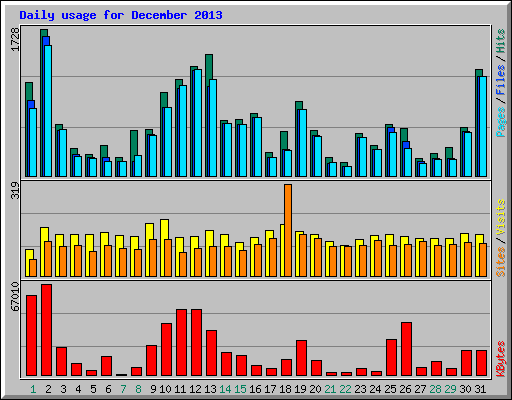The width and height of the screenshot is (512, 400).
Task: Click the red KBytes bar for day 1
Action: (x=31, y=336)
